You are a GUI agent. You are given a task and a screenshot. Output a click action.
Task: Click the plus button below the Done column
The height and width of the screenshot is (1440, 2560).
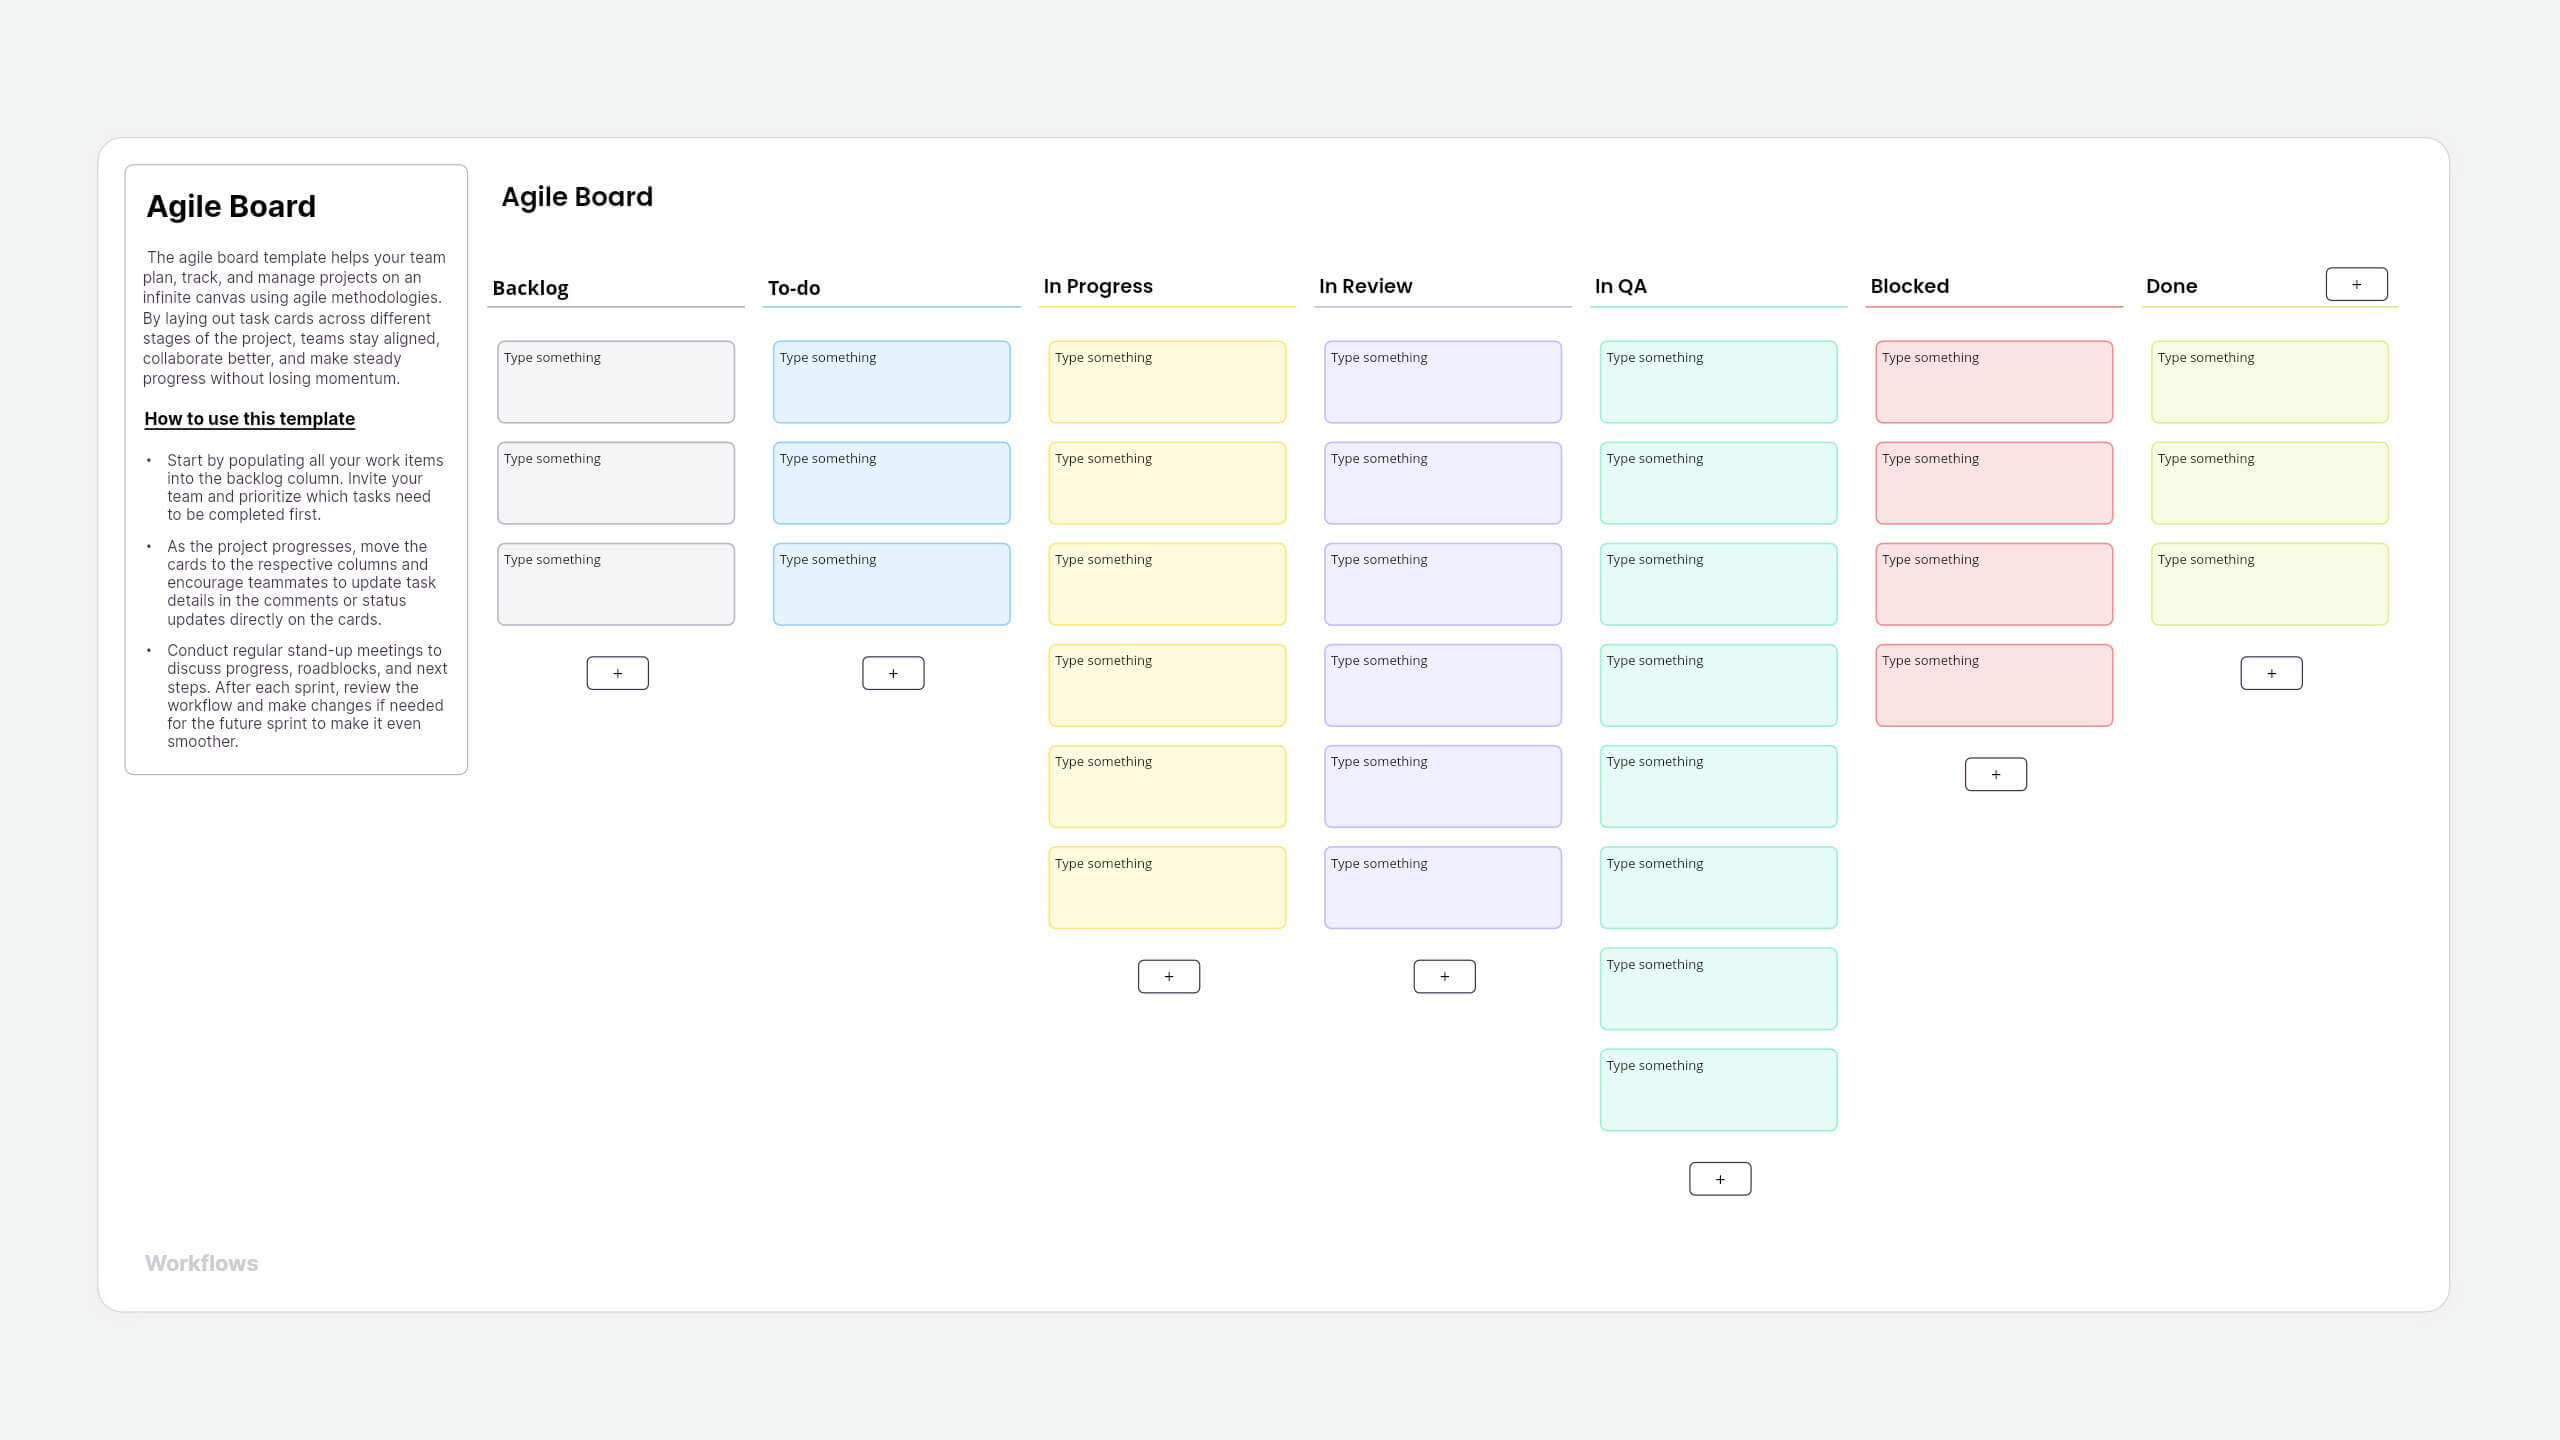pos(2271,672)
